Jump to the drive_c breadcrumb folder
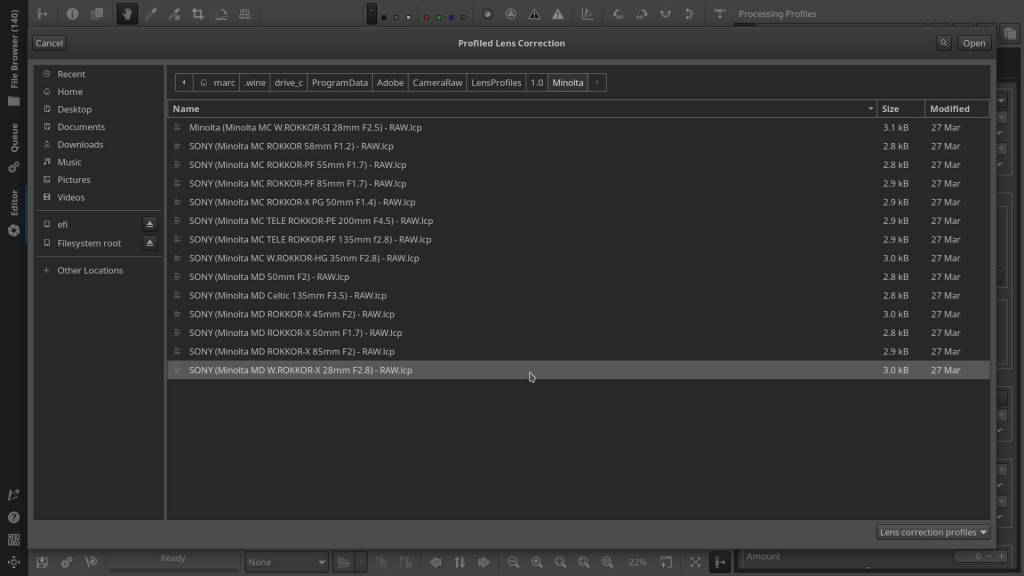 click(289, 82)
